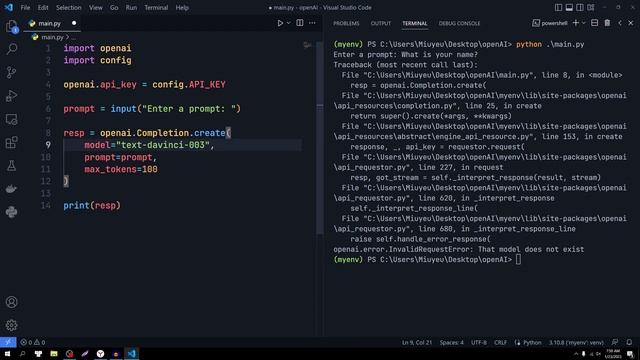Click UTF-8 encoding in status bar
Image resolution: width=640 pixels, height=360 pixels.
[479, 342]
